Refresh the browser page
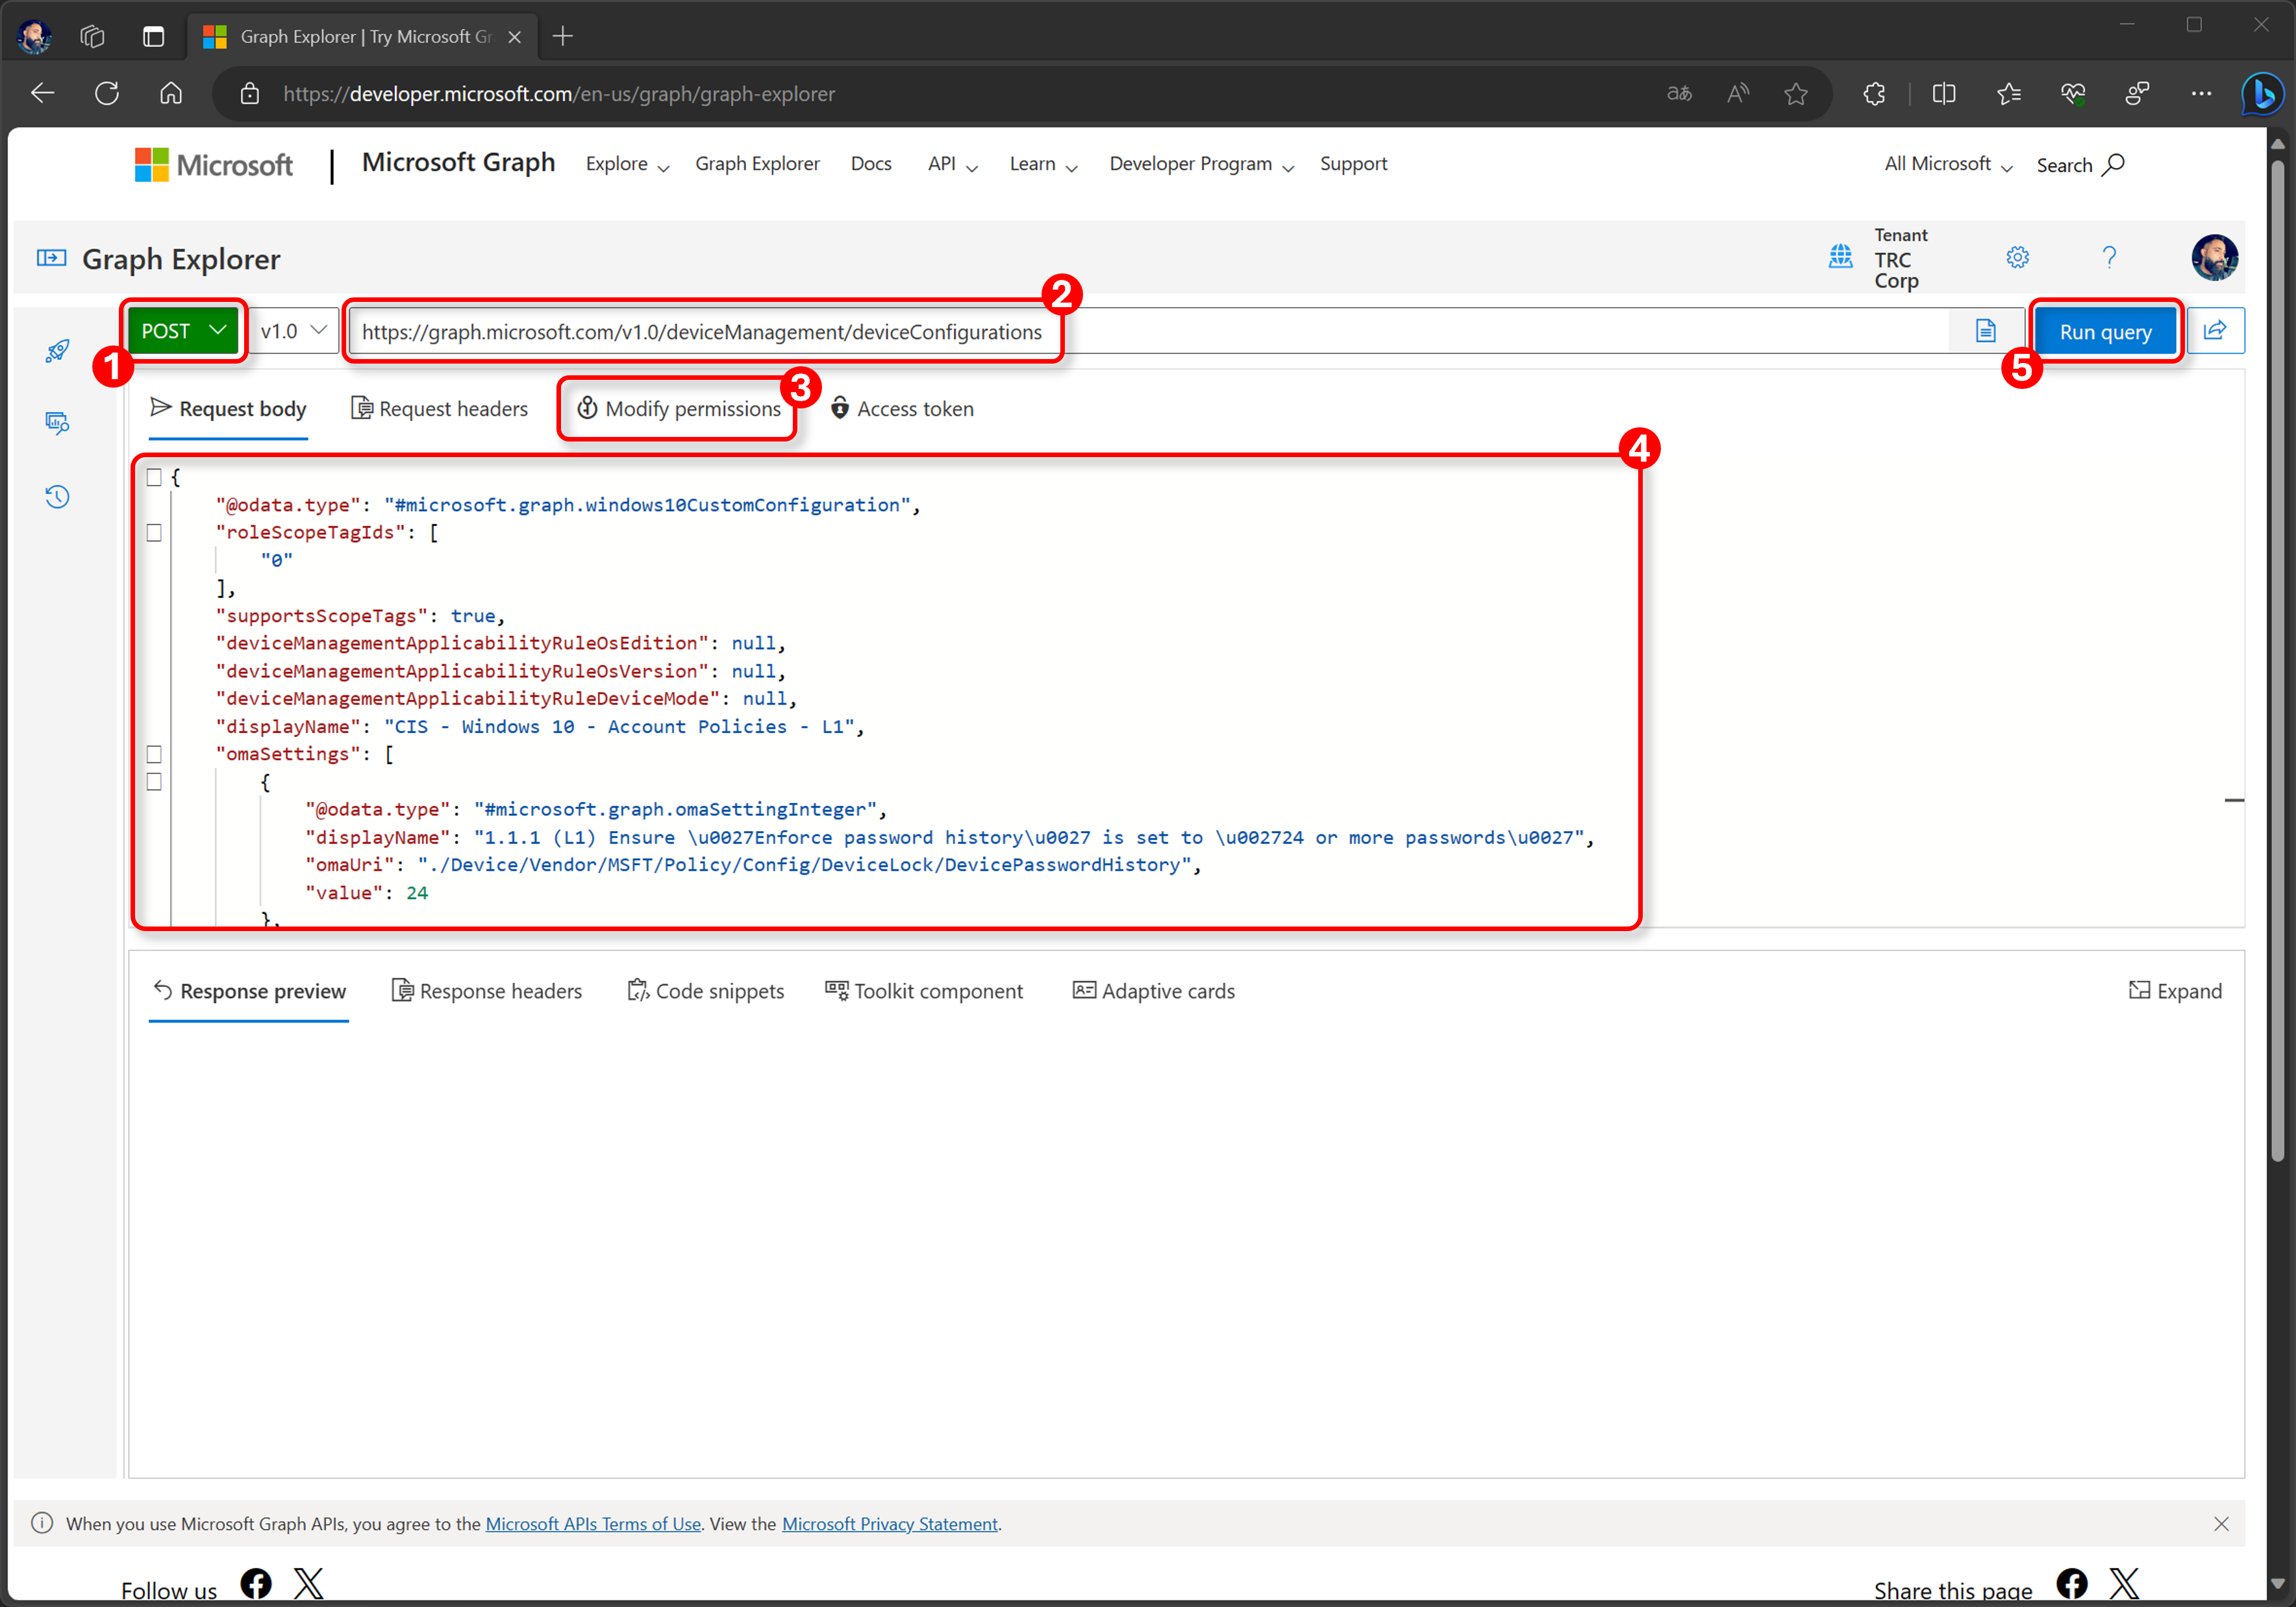This screenshot has height=1607, width=2296. coord(107,94)
